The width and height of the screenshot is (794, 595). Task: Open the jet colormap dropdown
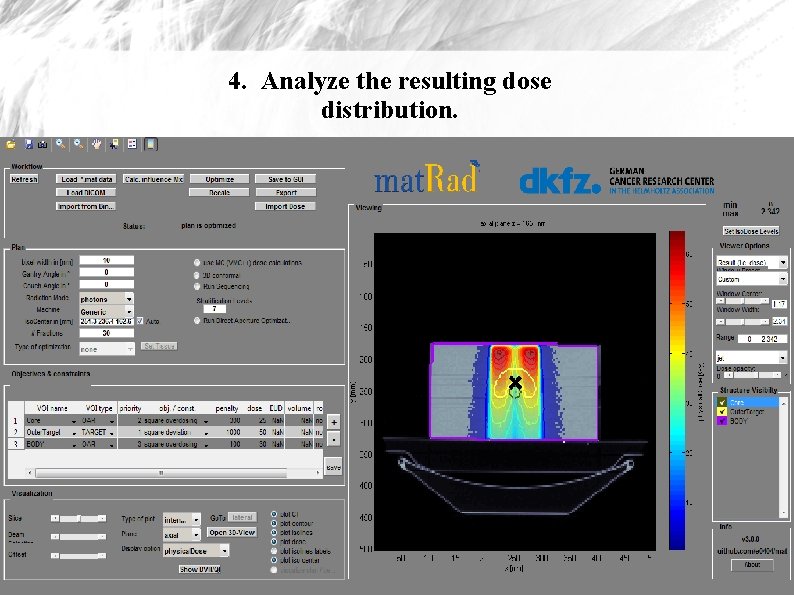pyautogui.click(x=751, y=358)
